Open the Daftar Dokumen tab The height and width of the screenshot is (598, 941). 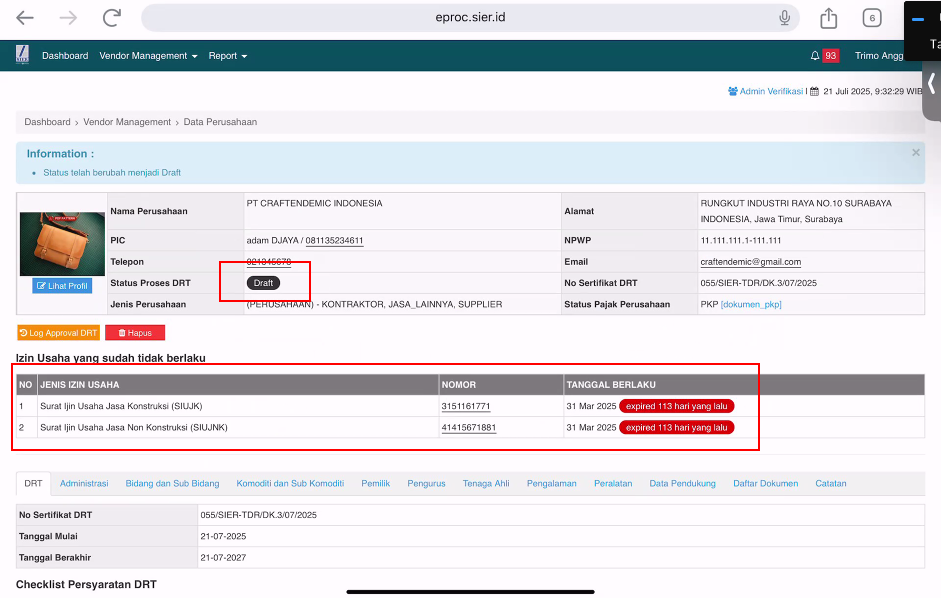tap(765, 483)
